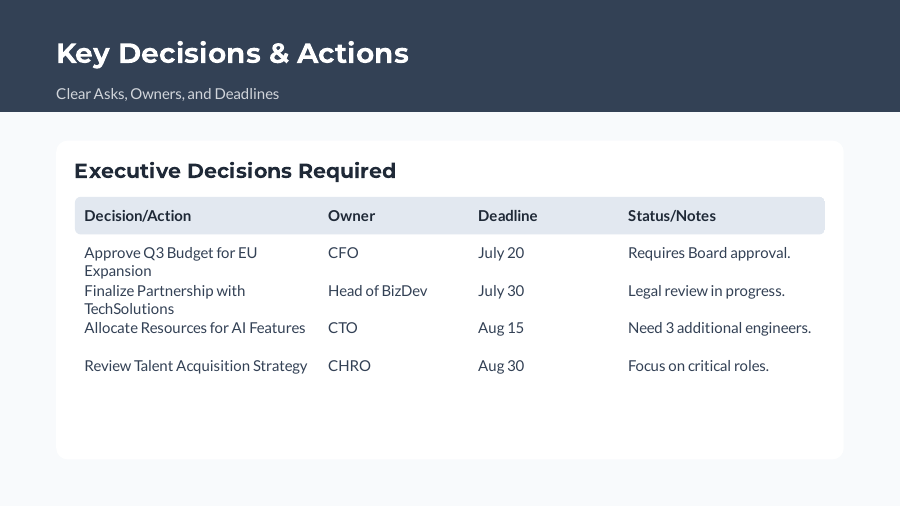Click the "Head of BizDev" owner cell

[x=377, y=291]
